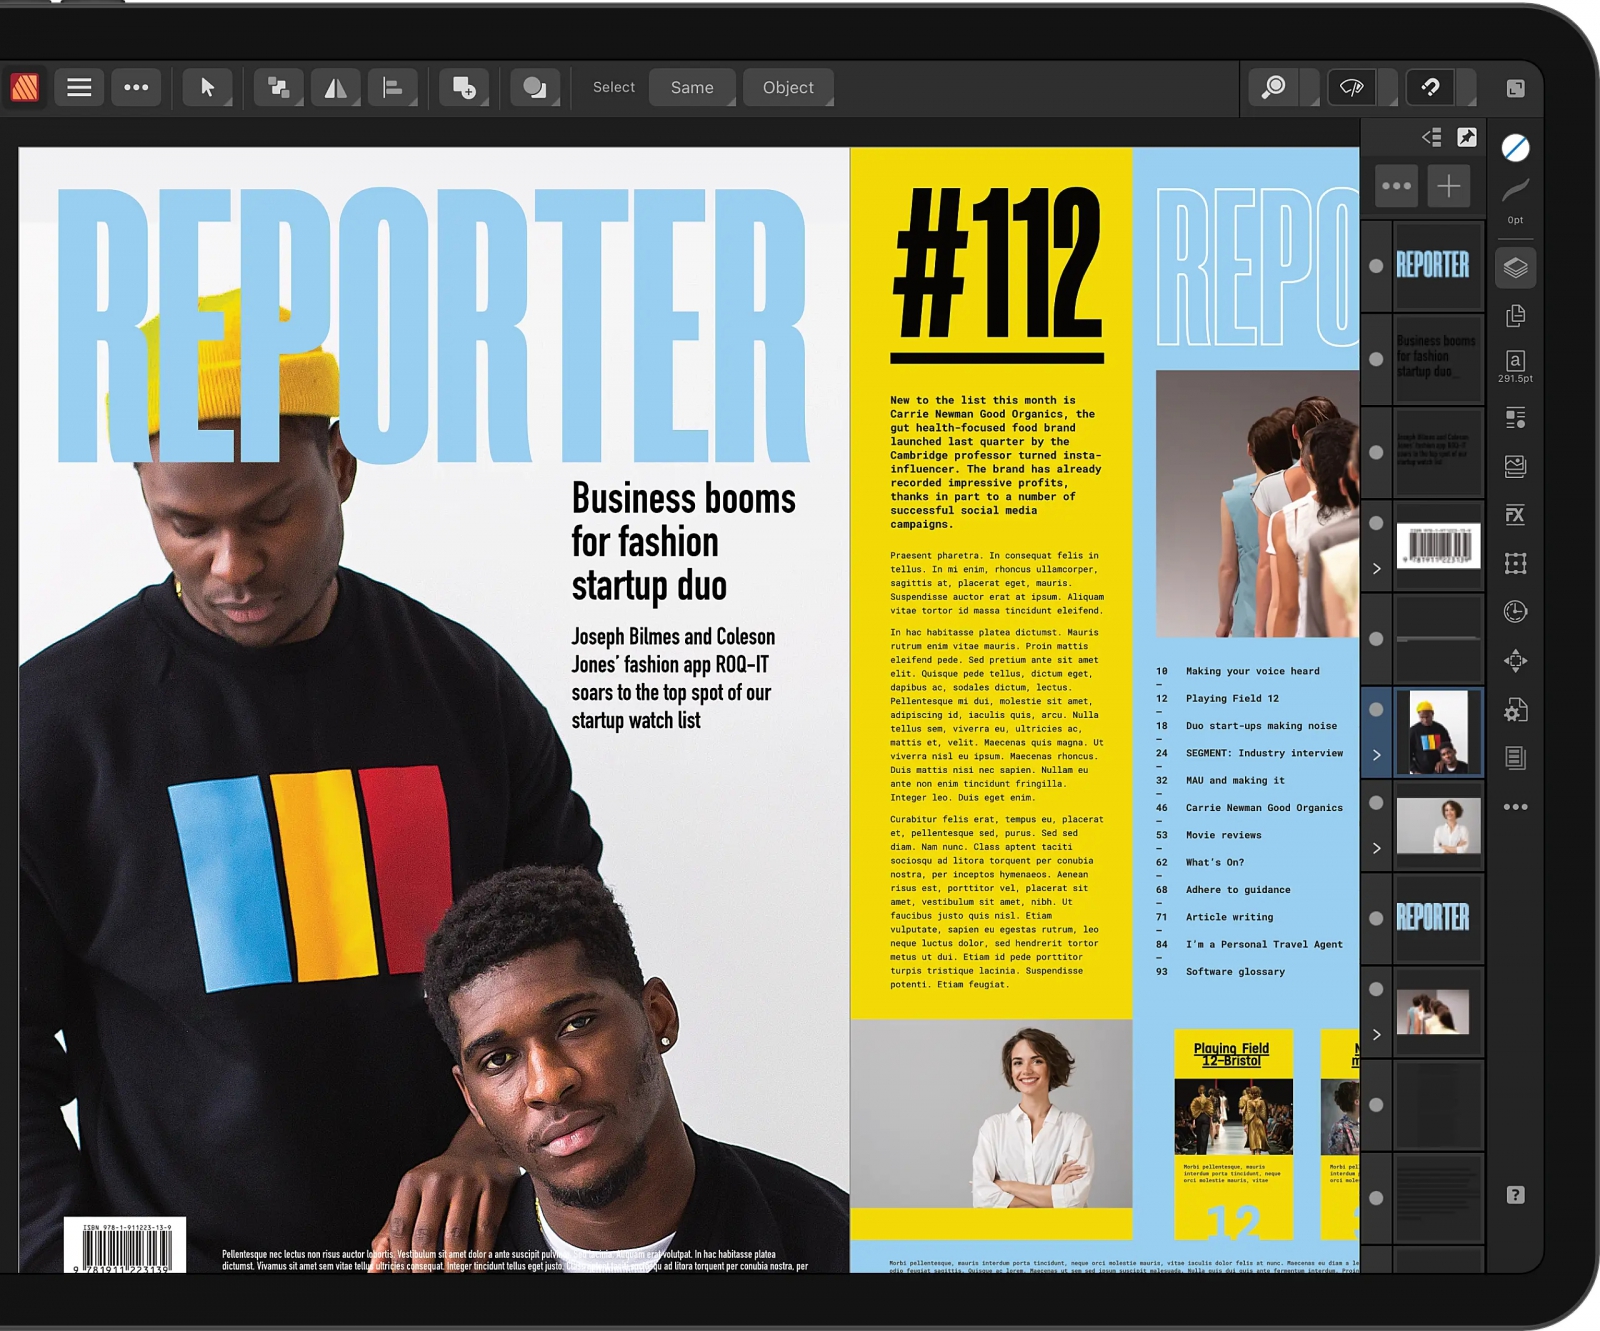Pin the layers panel open
The width and height of the screenshot is (1600, 1331).
coord(1467,138)
